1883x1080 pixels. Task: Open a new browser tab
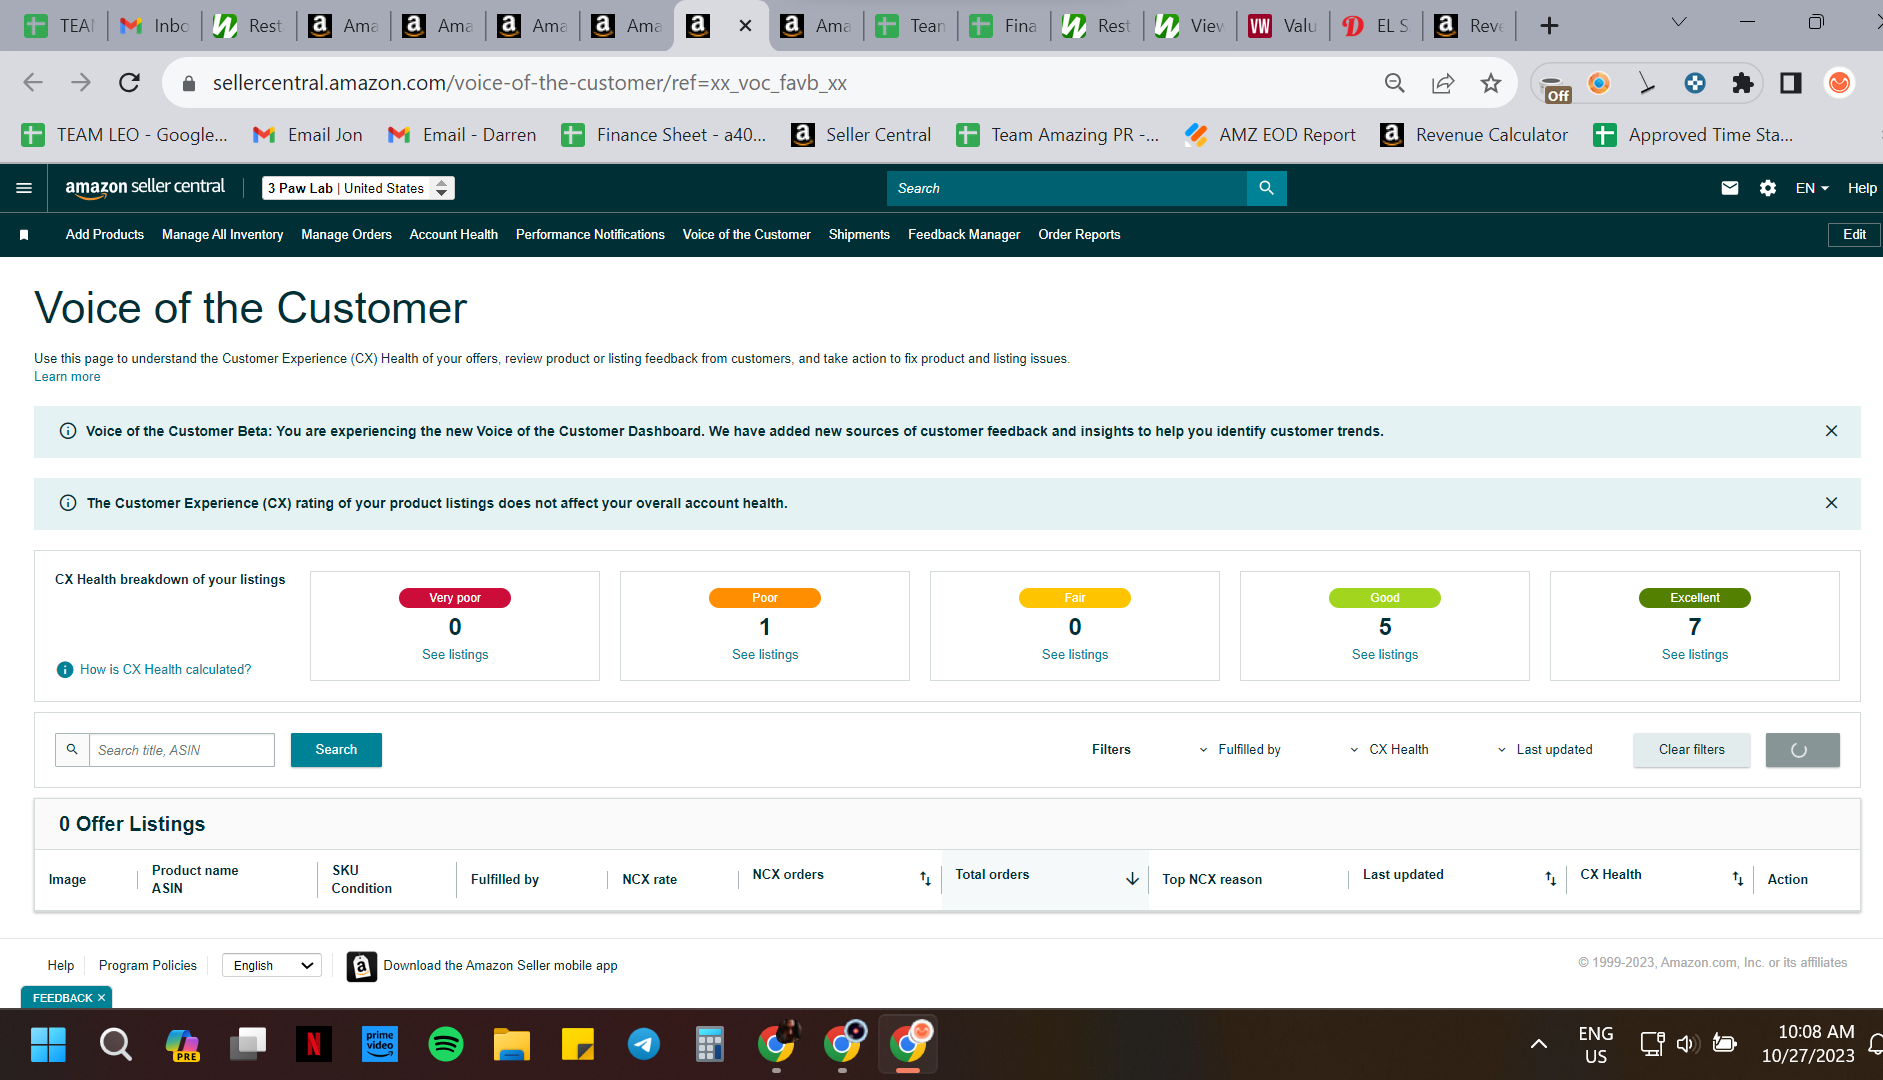1549,26
